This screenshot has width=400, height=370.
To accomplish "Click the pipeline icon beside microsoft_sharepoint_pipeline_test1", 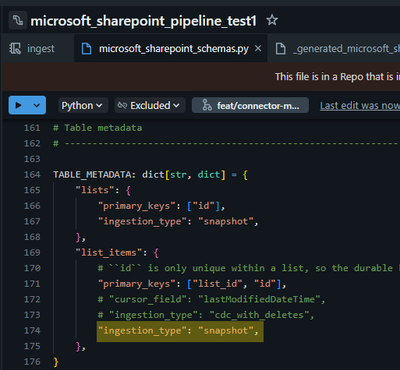I will point(18,21).
